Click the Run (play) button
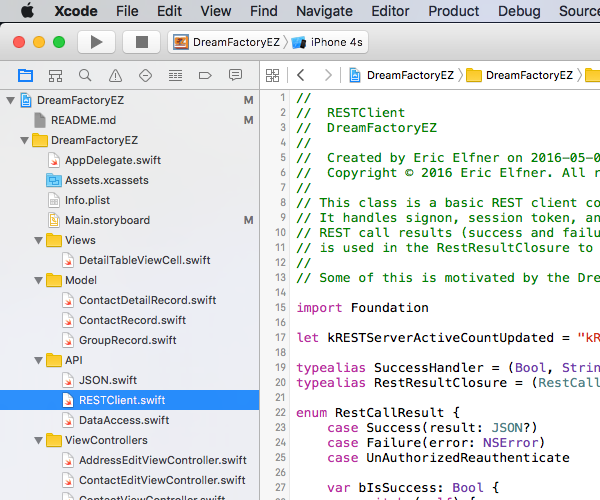This screenshot has width=600, height=500. coord(96,42)
